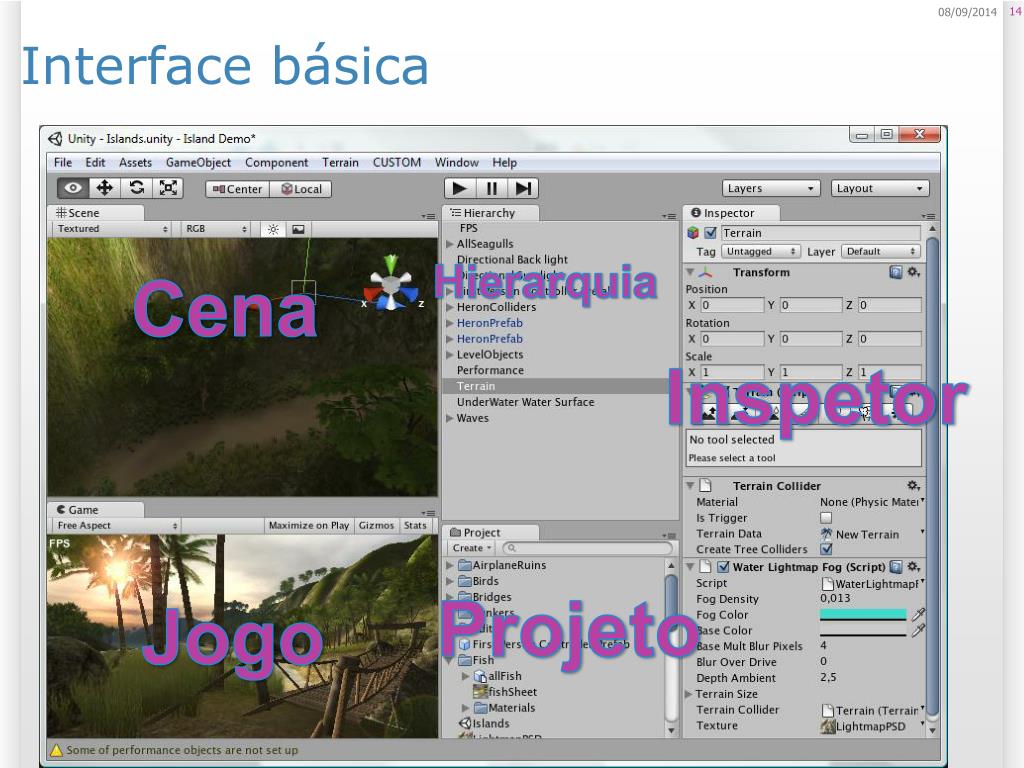1024x768 pixels.
Task: Open the CUSTOM menu
Action: (396, 162)
